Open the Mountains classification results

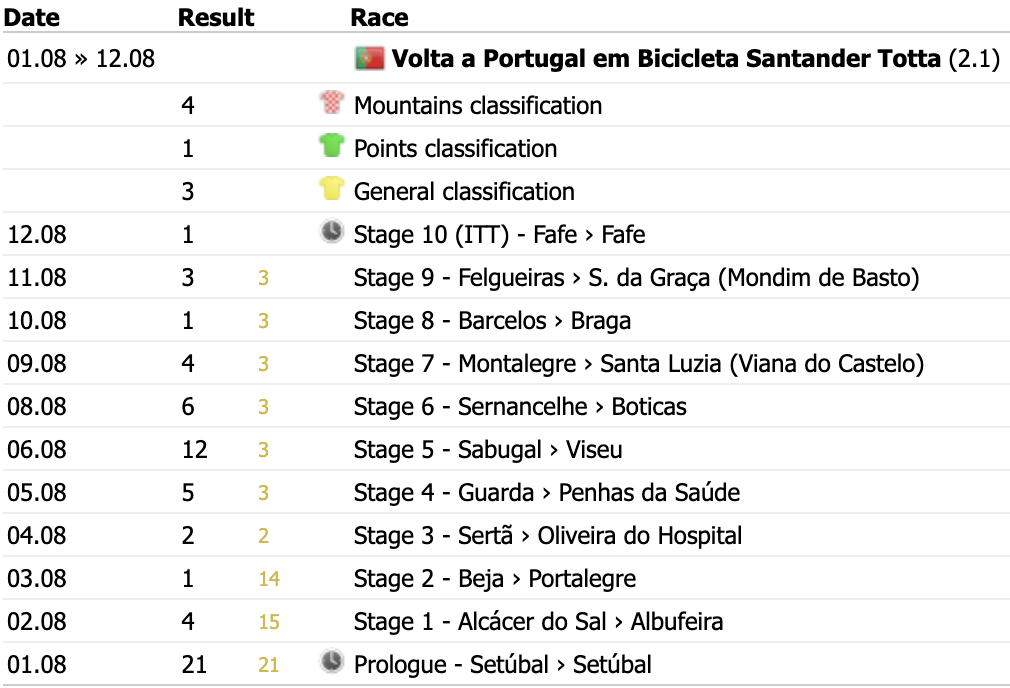point(478,106)
